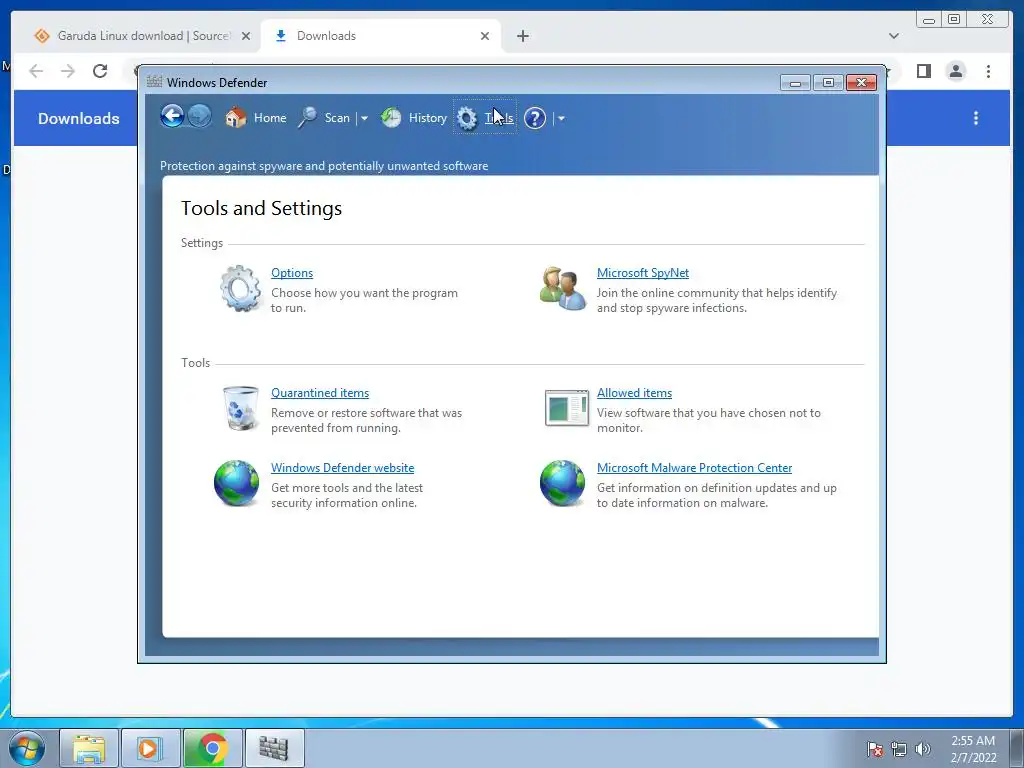Click the Quarantined items recycle bin icon
Image resolution: width=1024 pixels, height=768 pixels.
pyautogui.click(x=240, y=408)
